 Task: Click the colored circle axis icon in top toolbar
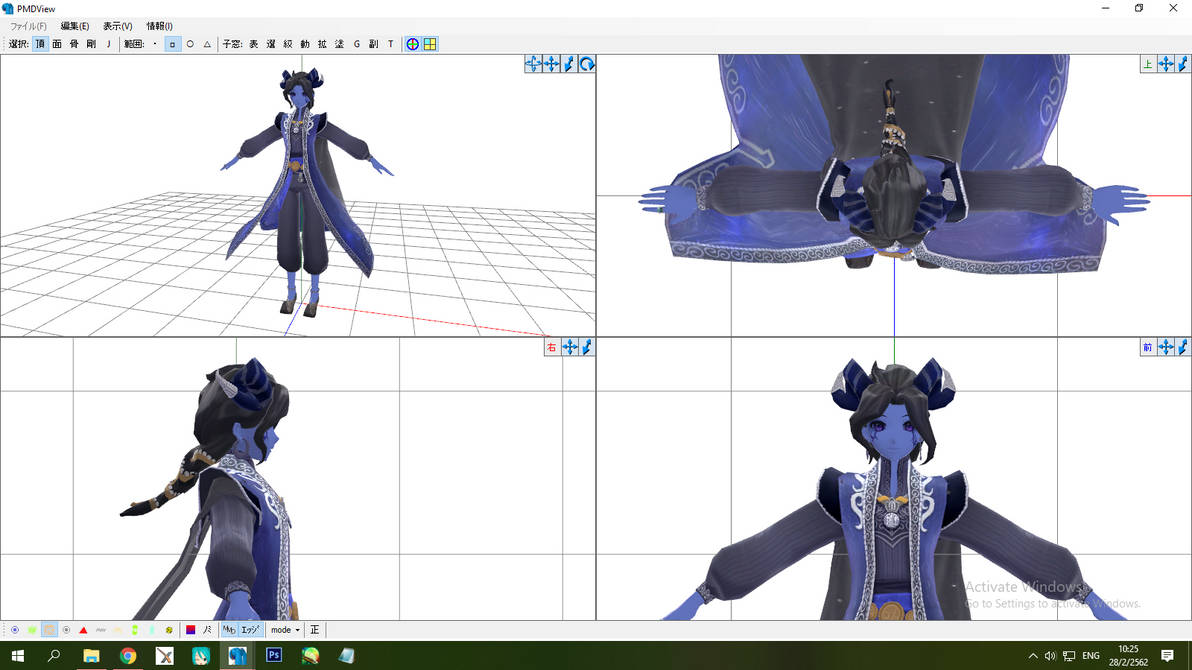(412, 44)
